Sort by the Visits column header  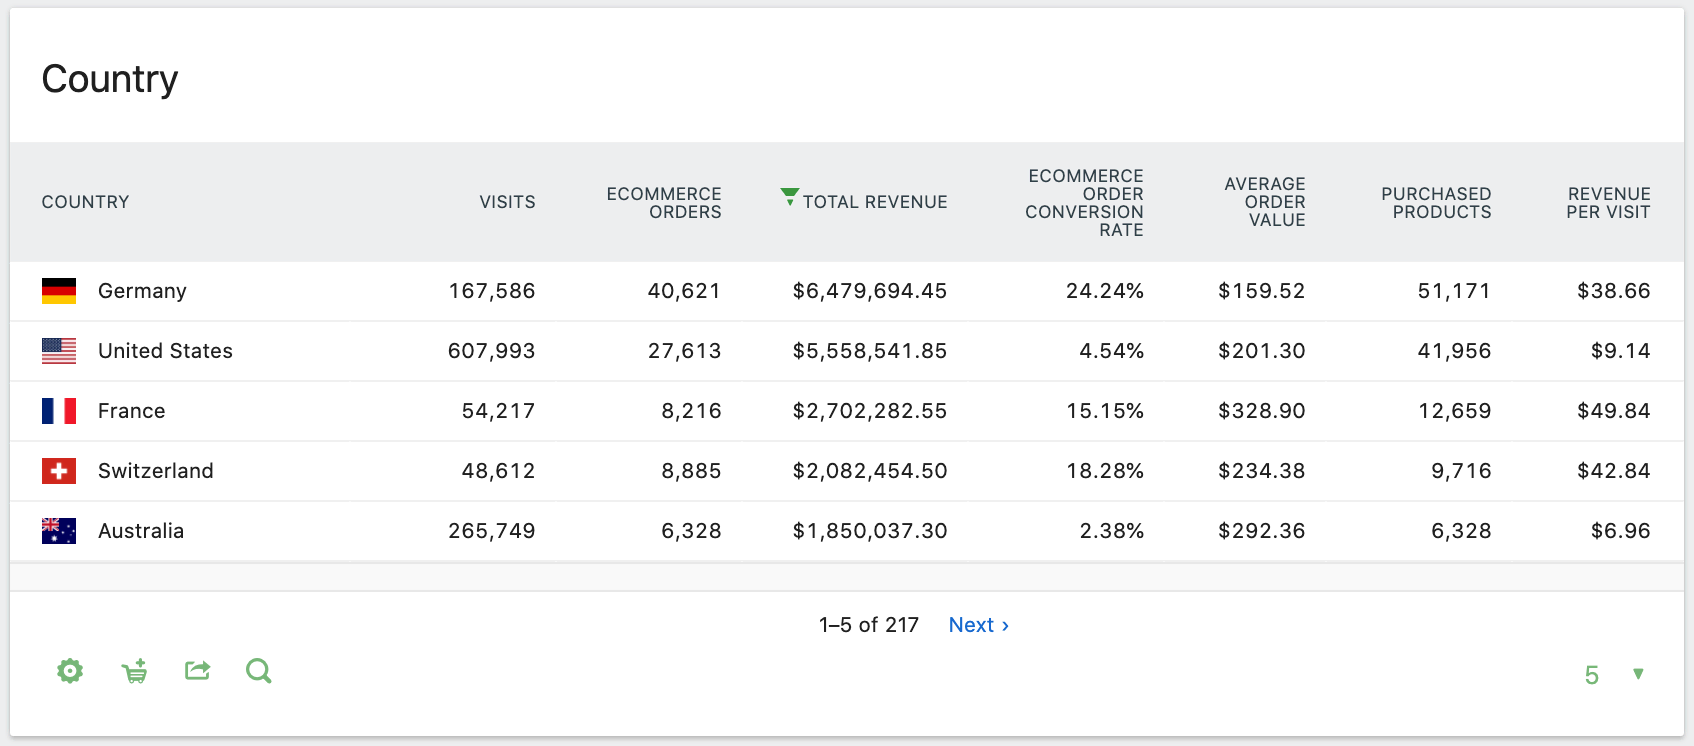[507, 202]
